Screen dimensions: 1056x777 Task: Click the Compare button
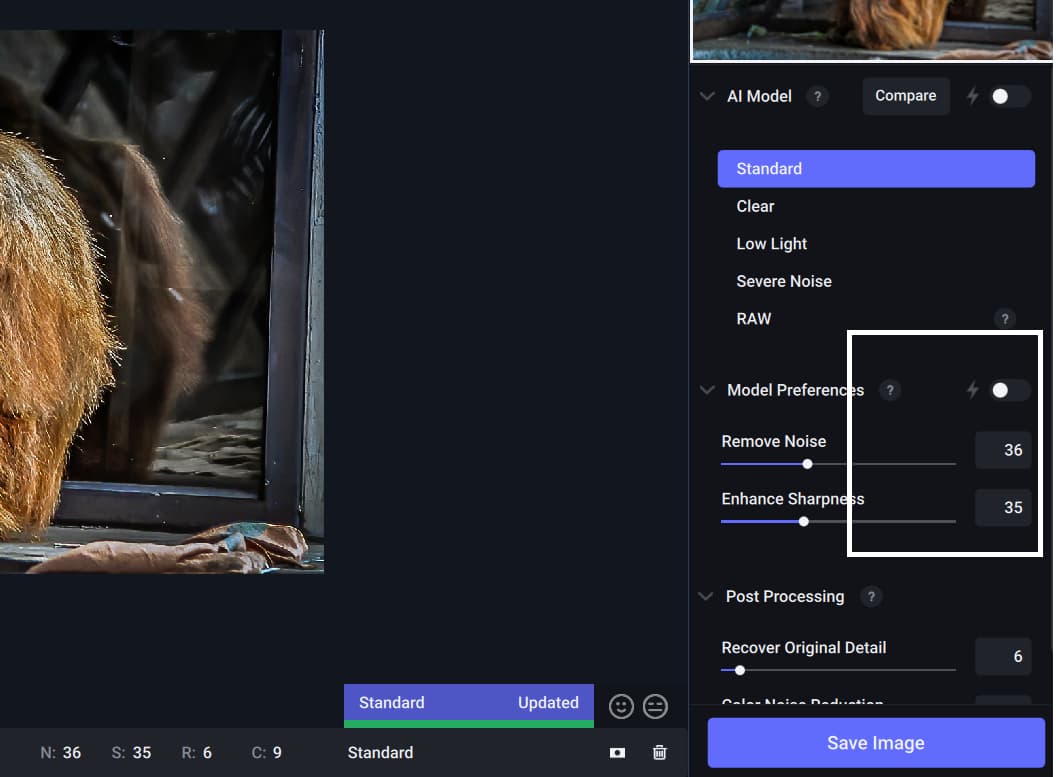click(905, 96)
